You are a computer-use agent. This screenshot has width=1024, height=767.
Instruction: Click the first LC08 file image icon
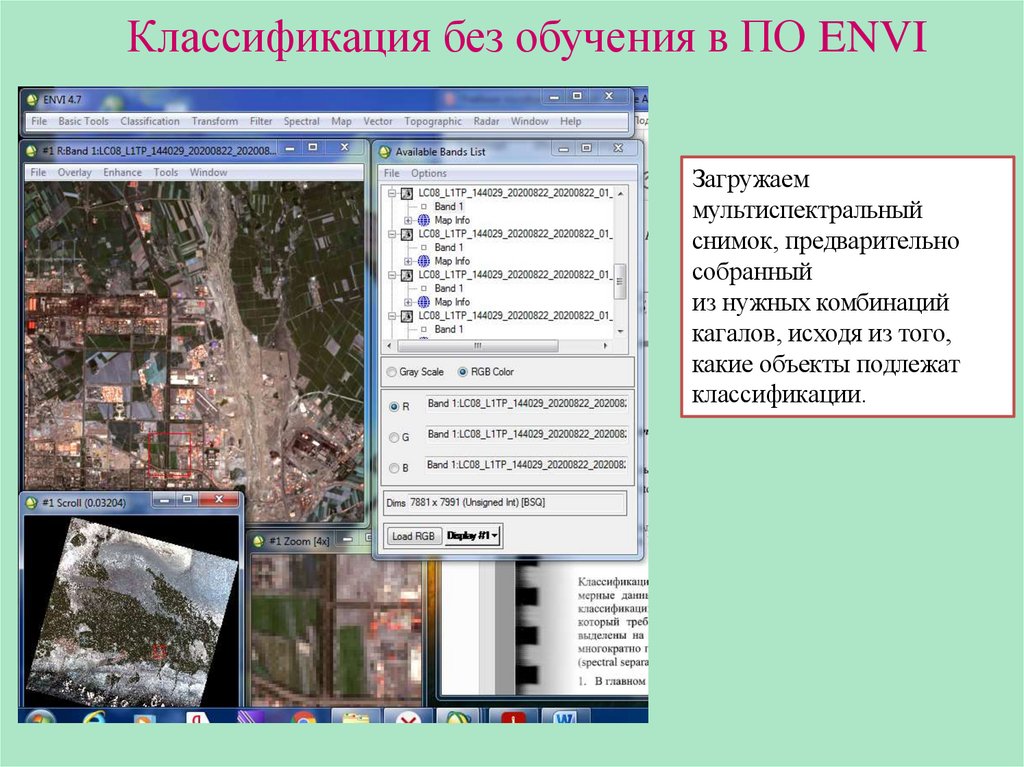[407, 193]
